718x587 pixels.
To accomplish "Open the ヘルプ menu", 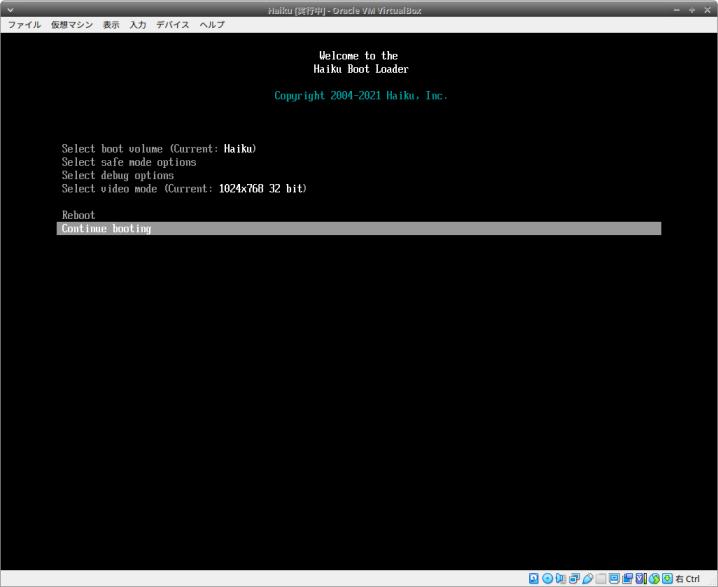I will coord(212,25).
